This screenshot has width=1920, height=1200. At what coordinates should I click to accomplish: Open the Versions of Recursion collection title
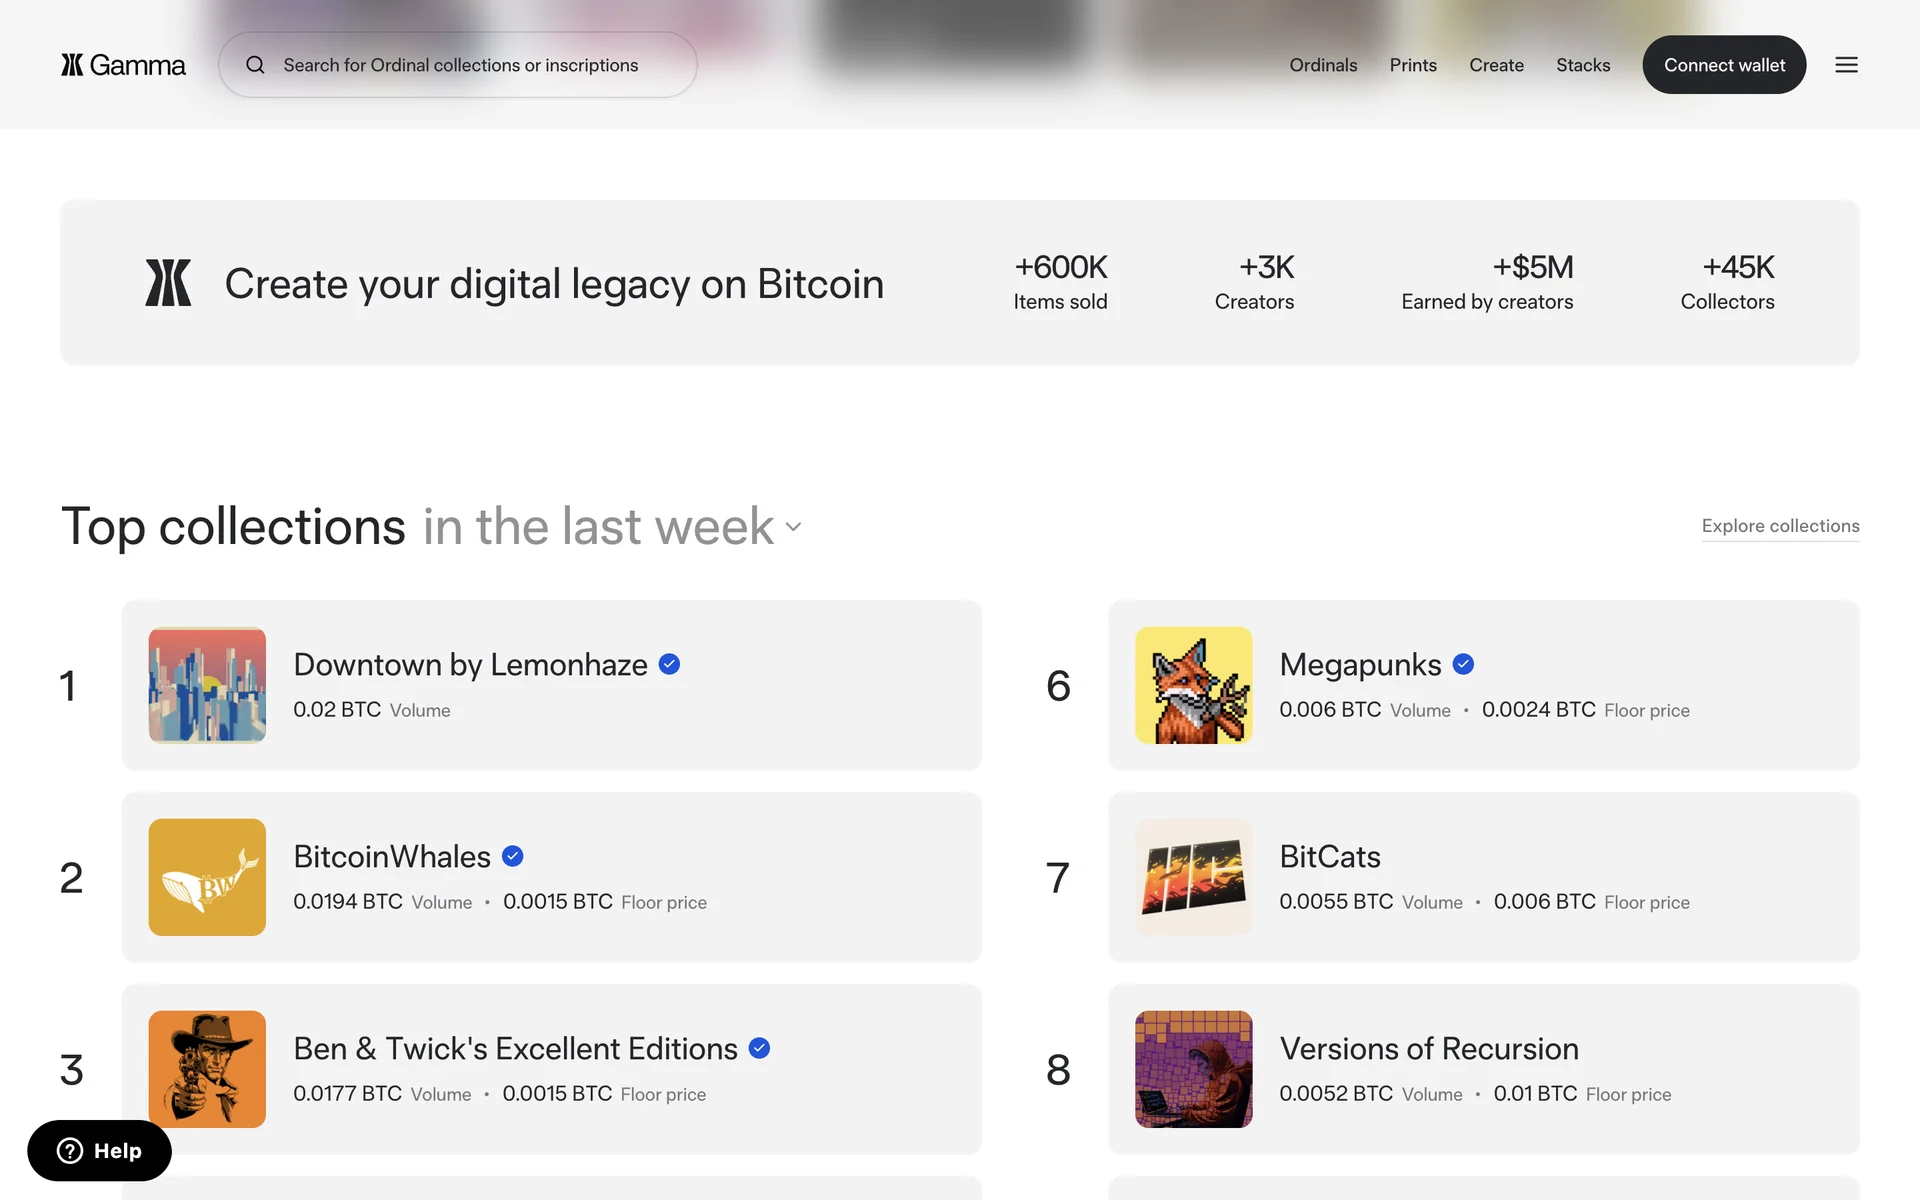coord(1429,1048)
